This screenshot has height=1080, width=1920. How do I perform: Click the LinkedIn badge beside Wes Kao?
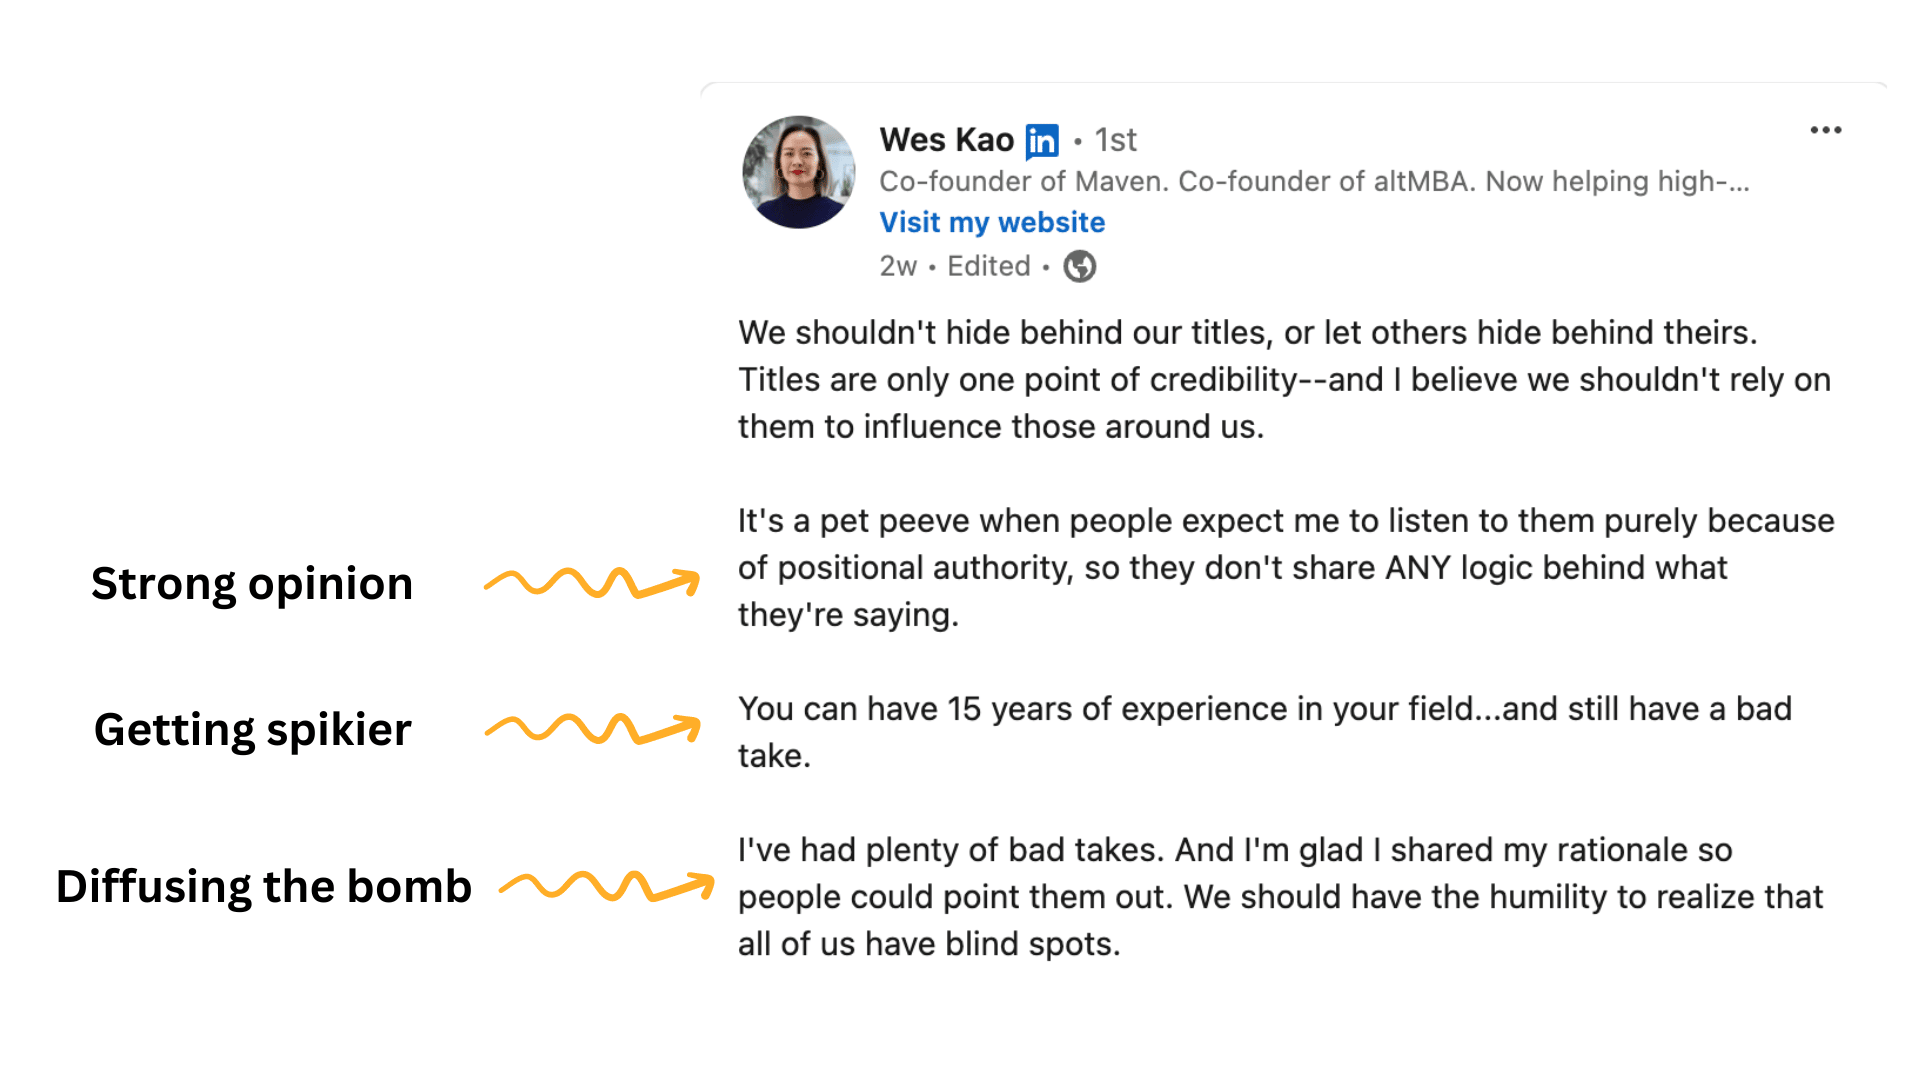1042,141
